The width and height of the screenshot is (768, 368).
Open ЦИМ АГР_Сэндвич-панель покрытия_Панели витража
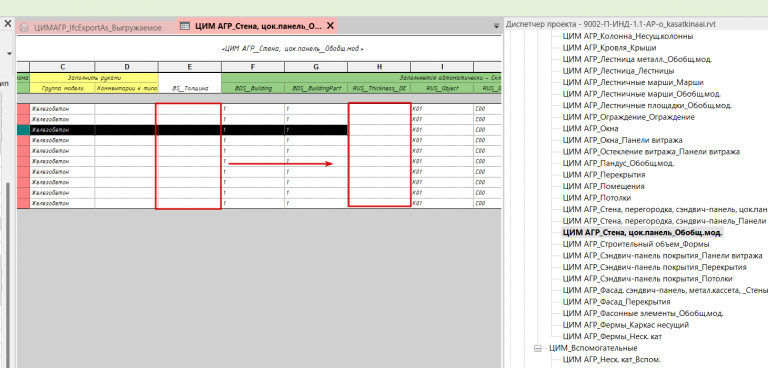(x=662, y=256)
